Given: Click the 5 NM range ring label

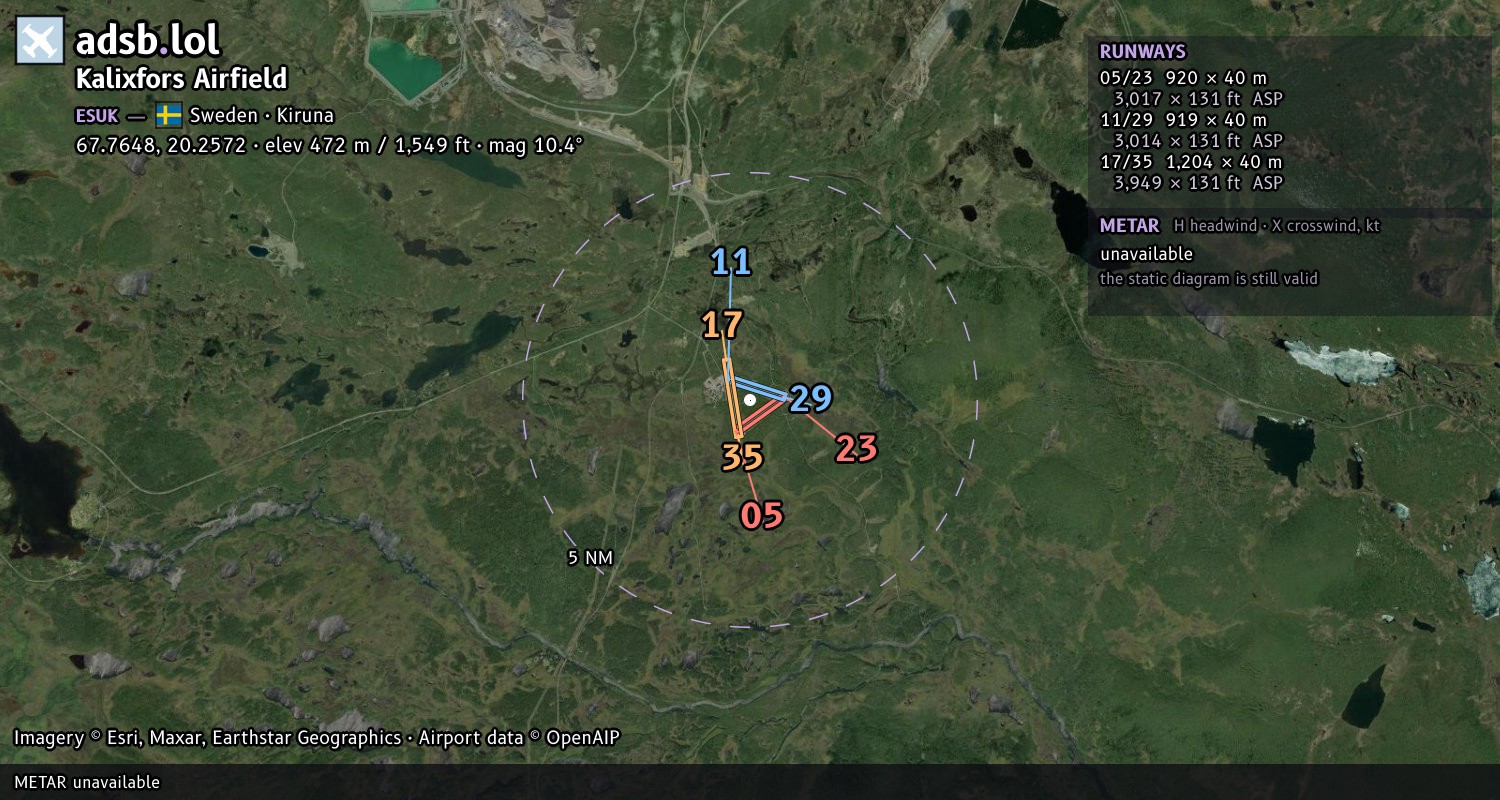Looking at the screenshot, I should (x=590, y=558).
